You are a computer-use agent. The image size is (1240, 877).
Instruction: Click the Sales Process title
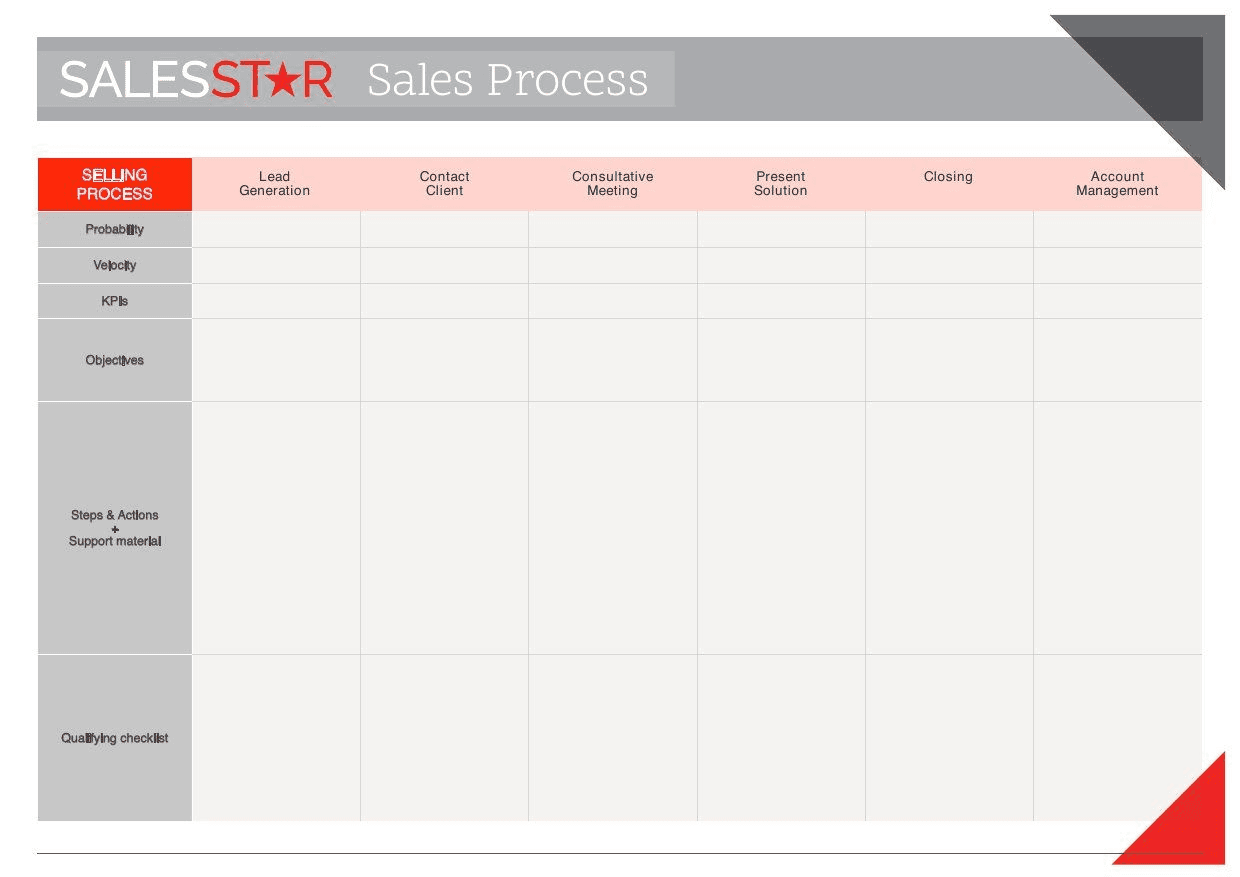[x=508, y=80]
